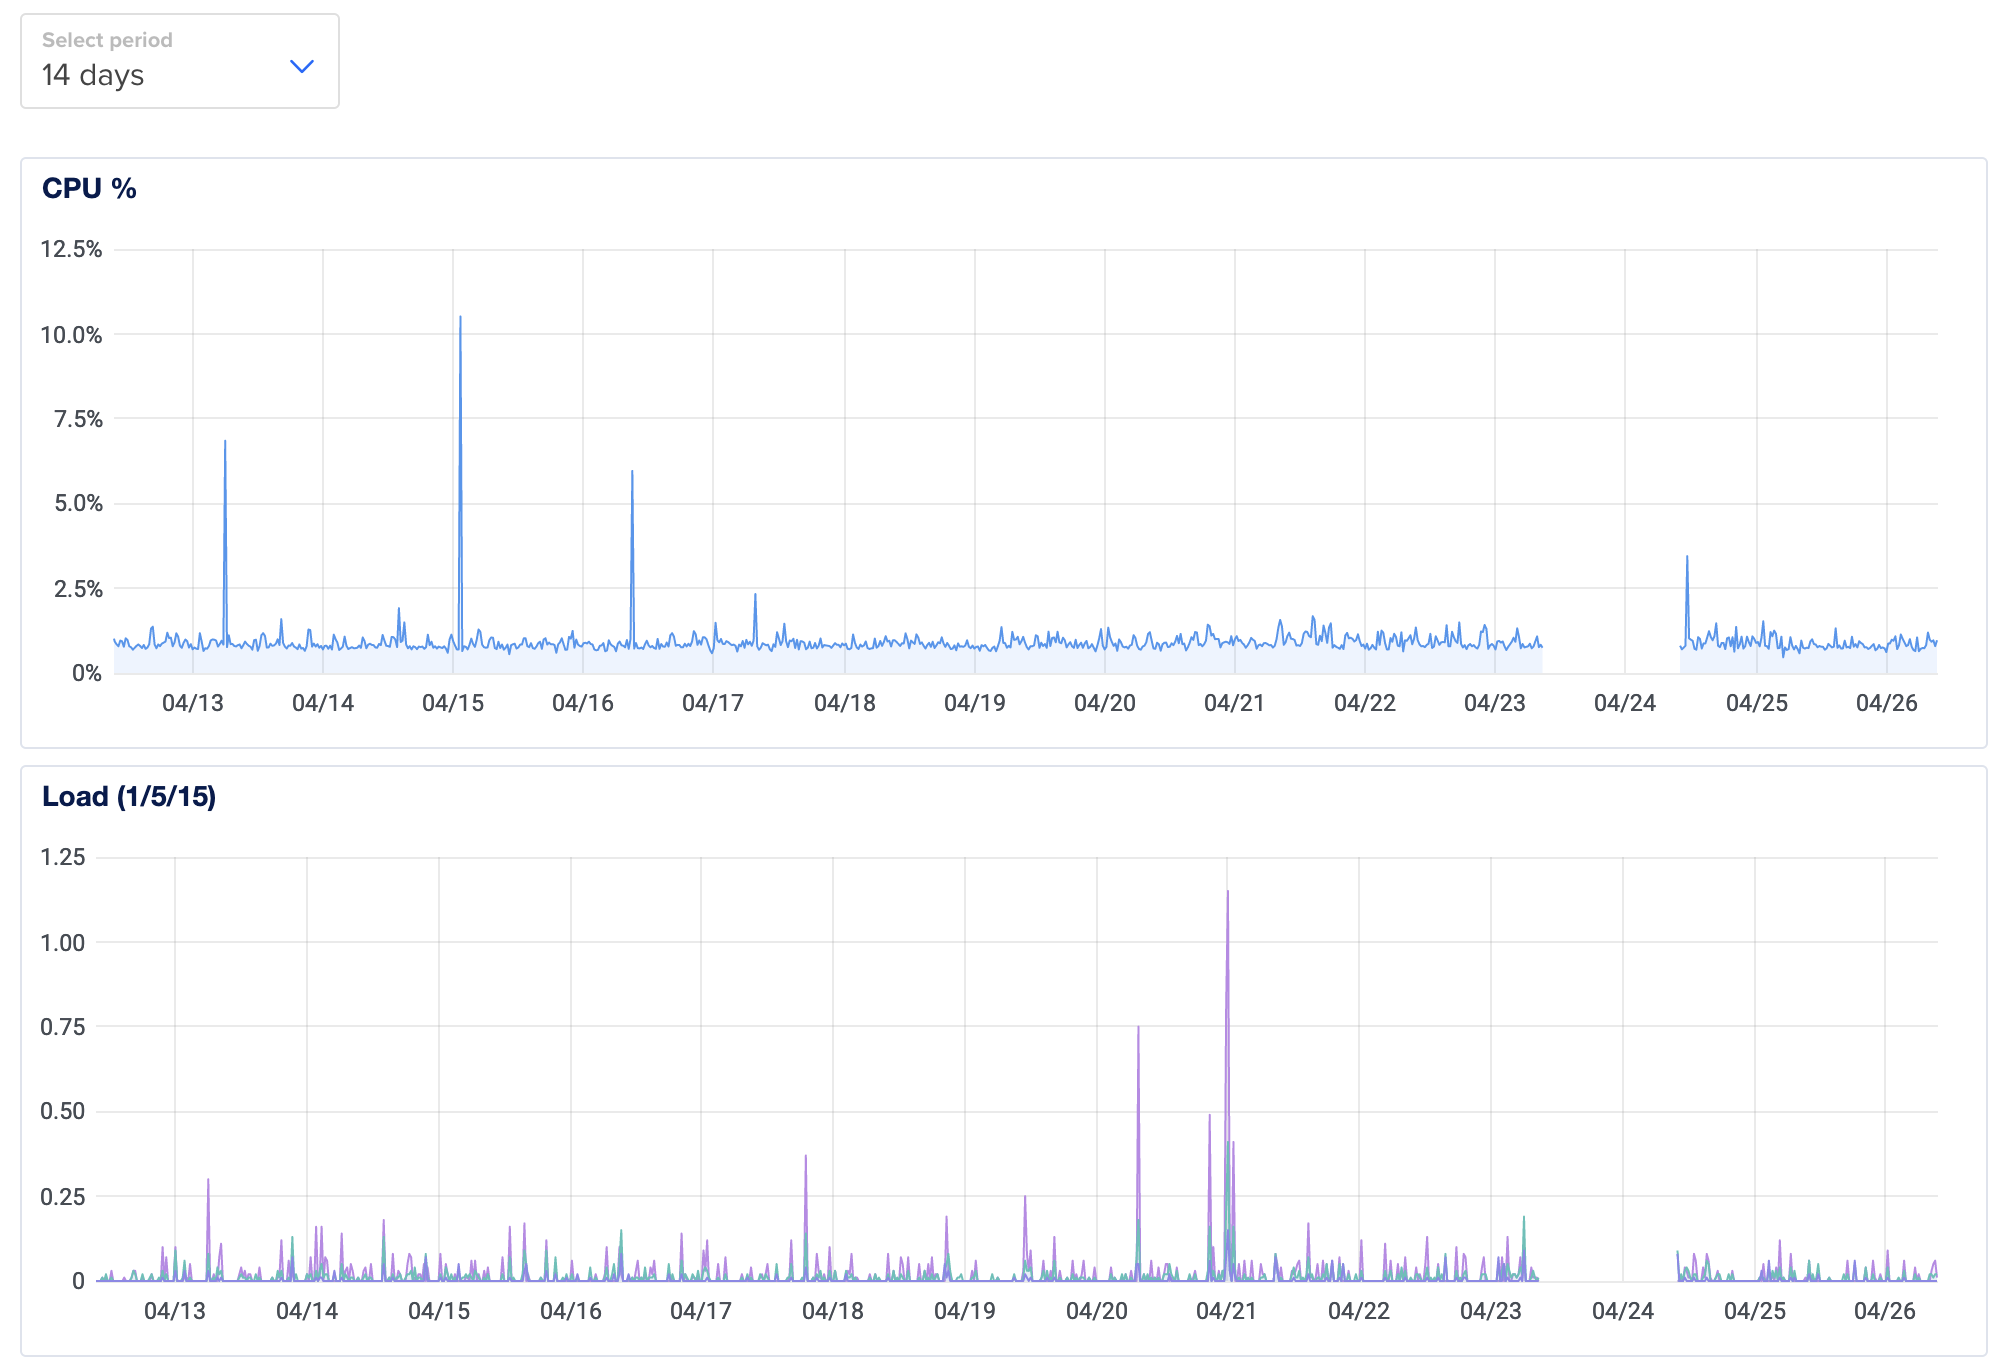Screen dimensions: 2002x1368
Task: Click the 0.50 axis label on Load chart
Action: coord(63,1111)
